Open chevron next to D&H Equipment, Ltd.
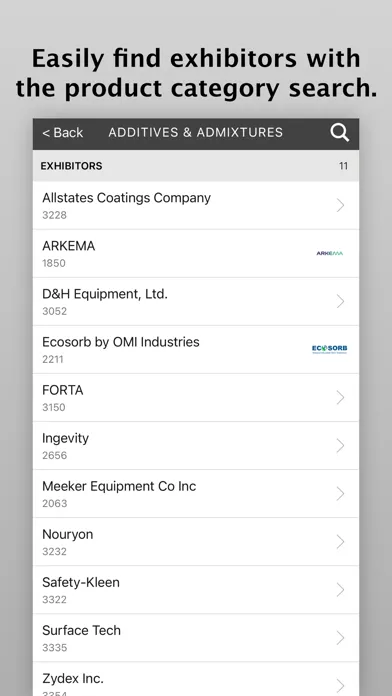The image size is (392, 696). (340, 301)
